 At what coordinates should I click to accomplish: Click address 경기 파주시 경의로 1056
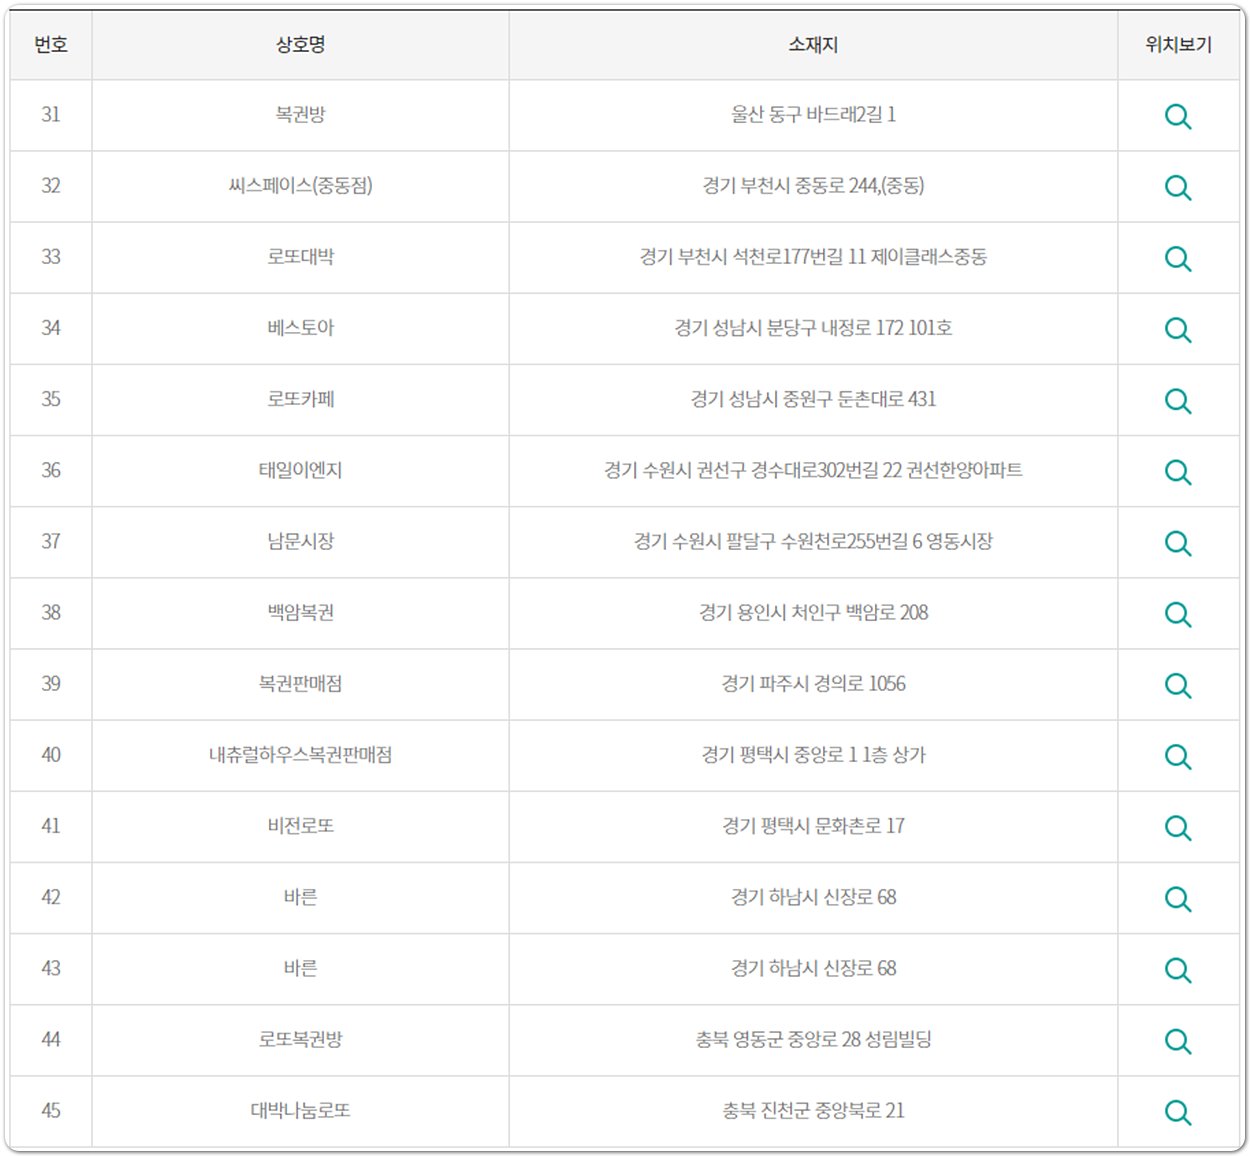[813, 683]
